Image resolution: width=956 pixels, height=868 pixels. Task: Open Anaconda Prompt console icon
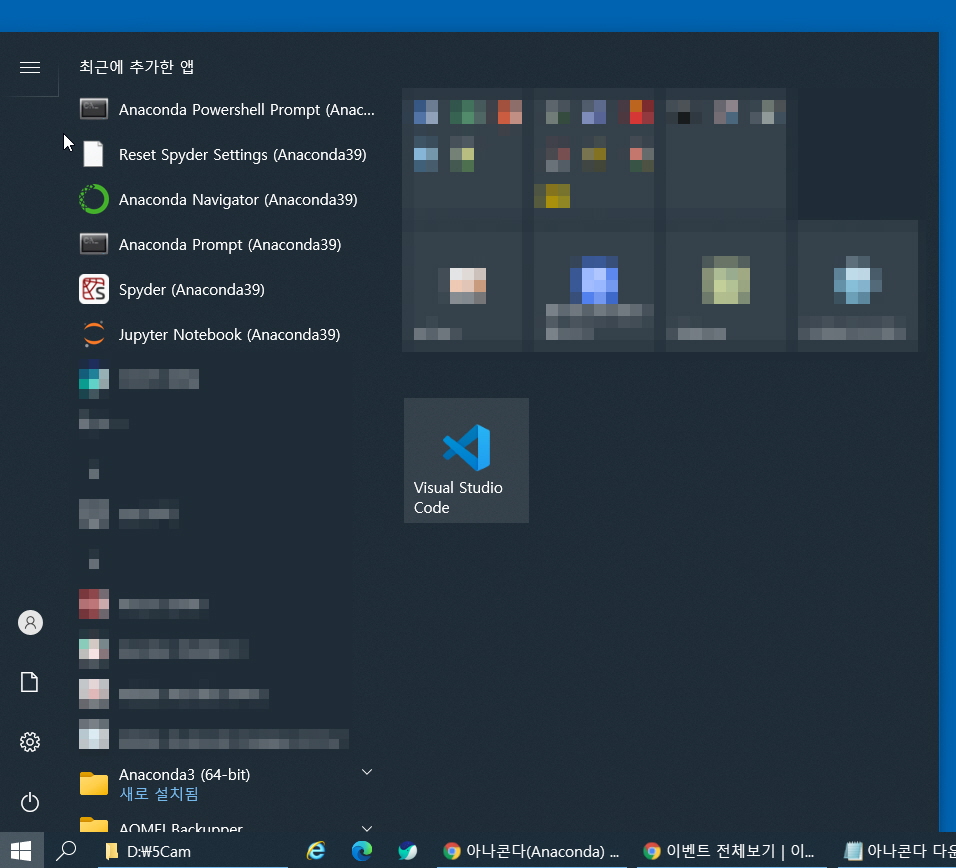point(94,244)
